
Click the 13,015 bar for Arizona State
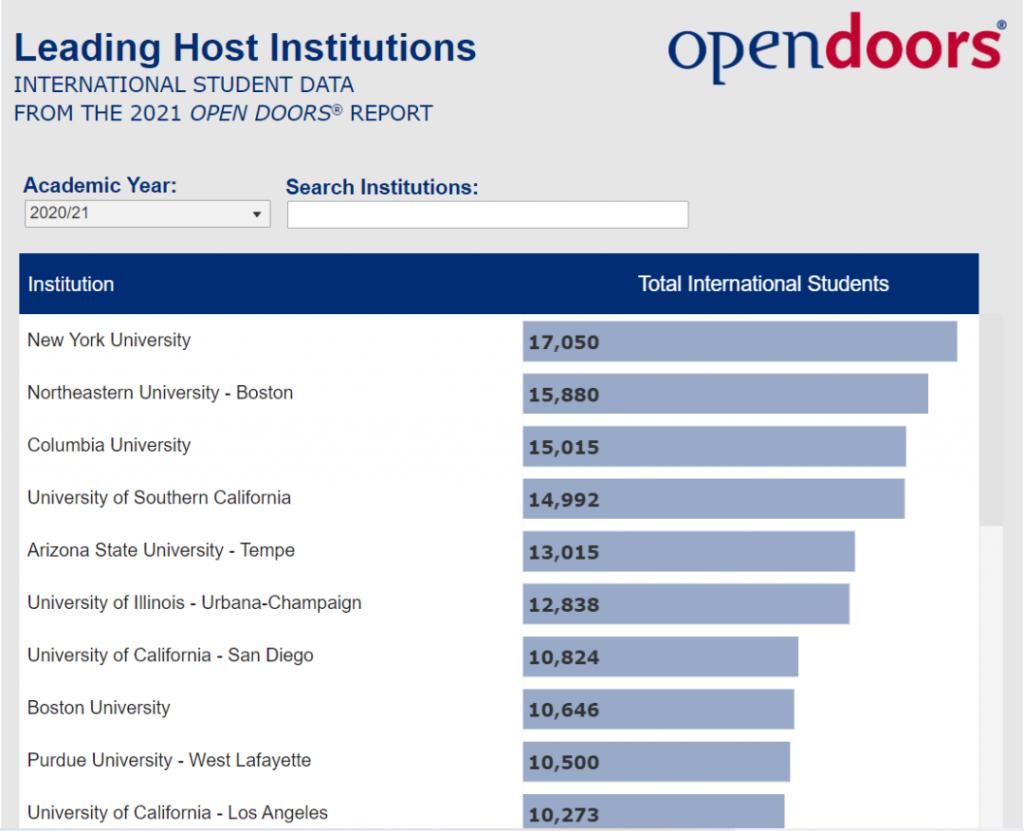689,551
